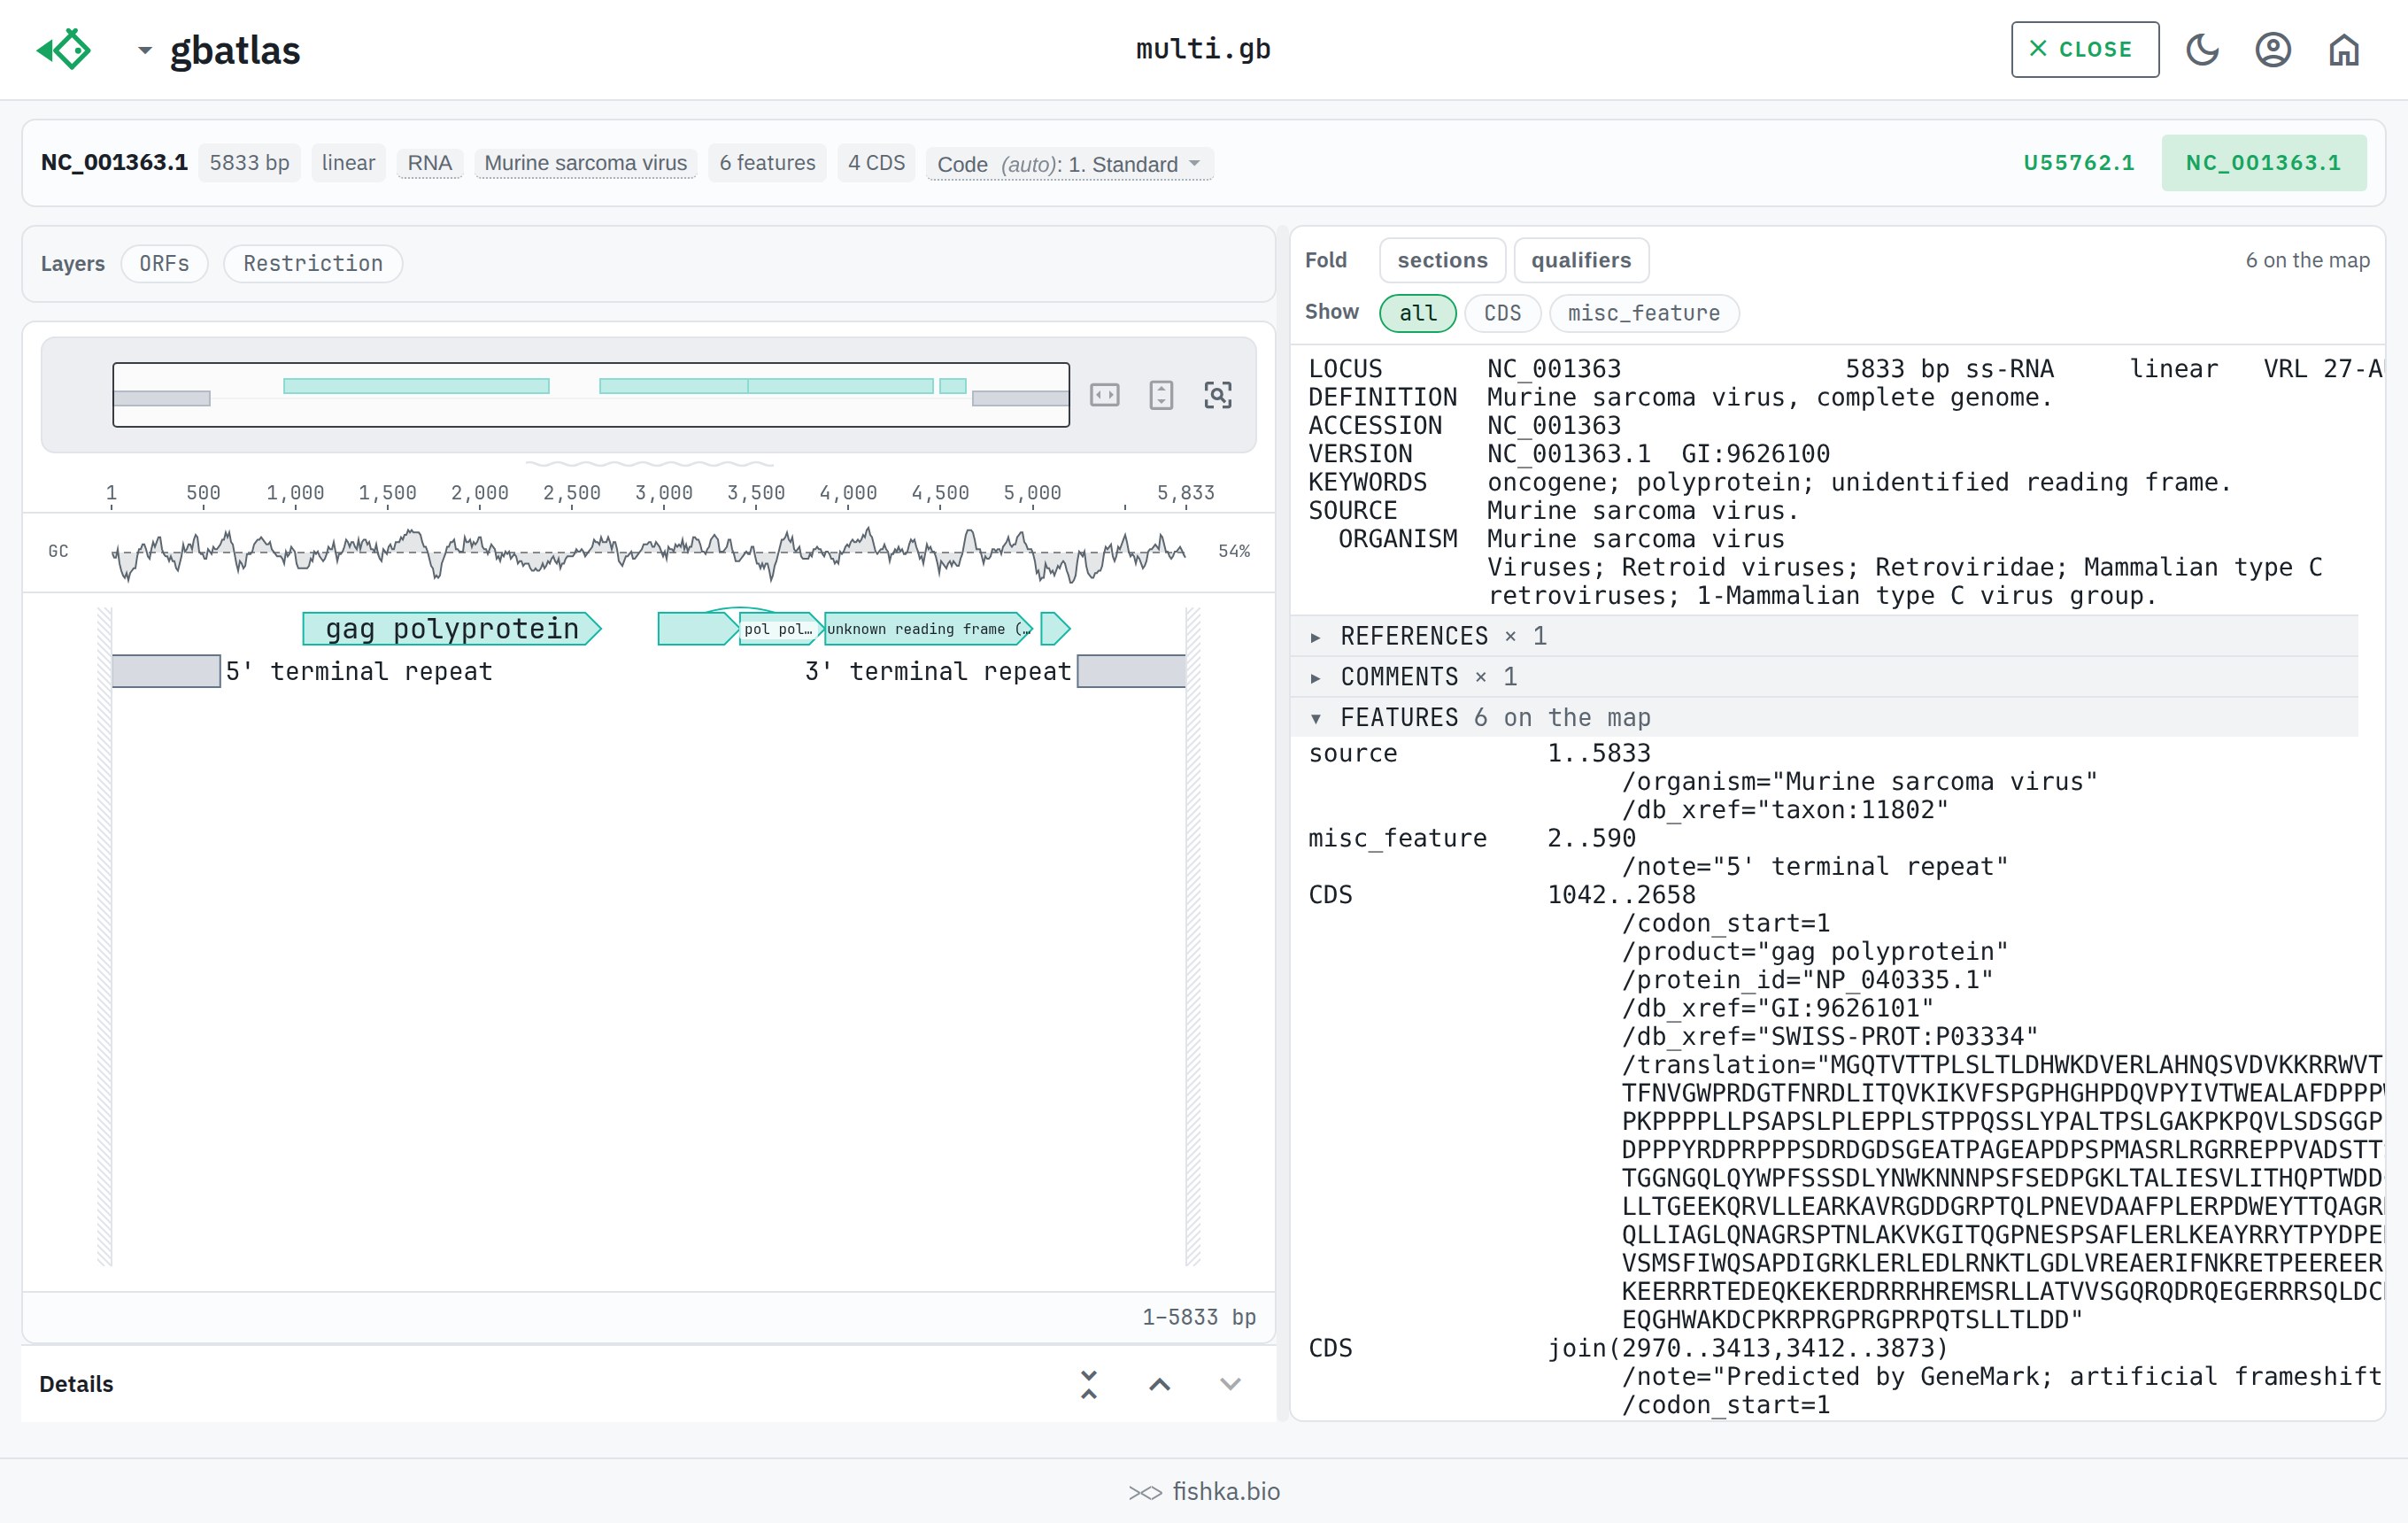The width and height of the screenshot is (2408, 1523).
Task: Click the fishka.bio footer link
Action: coord(1204,1491)
